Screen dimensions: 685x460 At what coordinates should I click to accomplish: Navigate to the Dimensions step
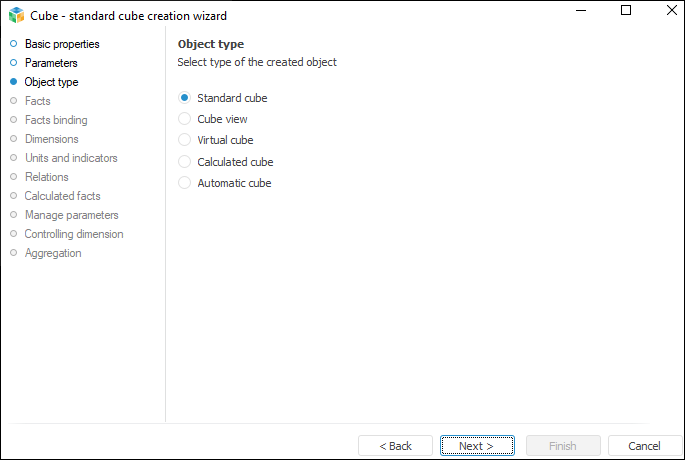click(x=51, y=139)
